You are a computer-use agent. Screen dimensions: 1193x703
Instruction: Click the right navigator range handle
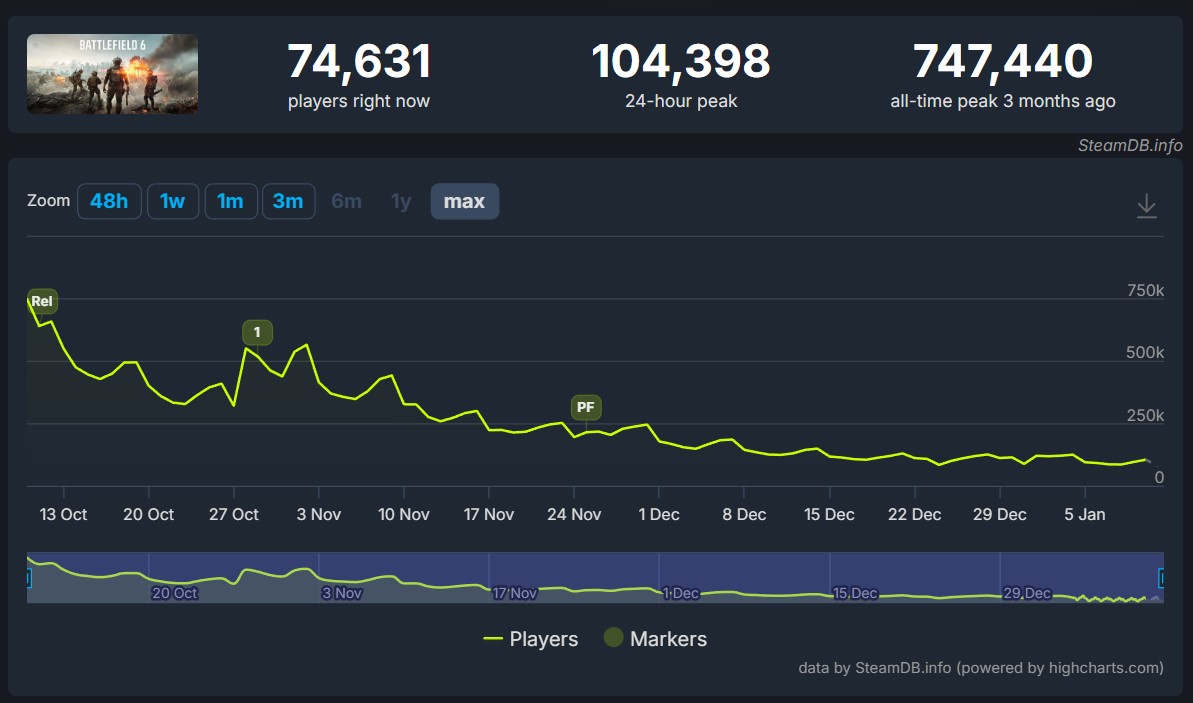coord(1162,578)
